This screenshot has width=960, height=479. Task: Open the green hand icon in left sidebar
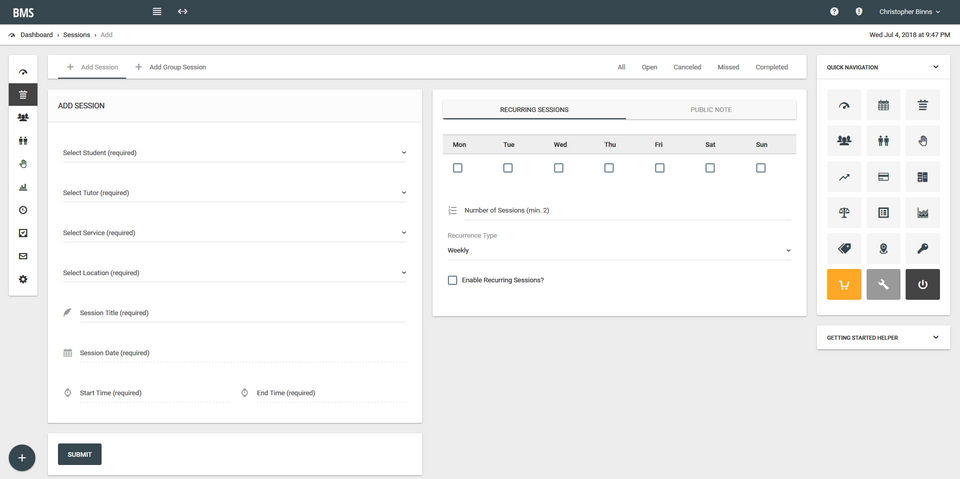[23, 164]
